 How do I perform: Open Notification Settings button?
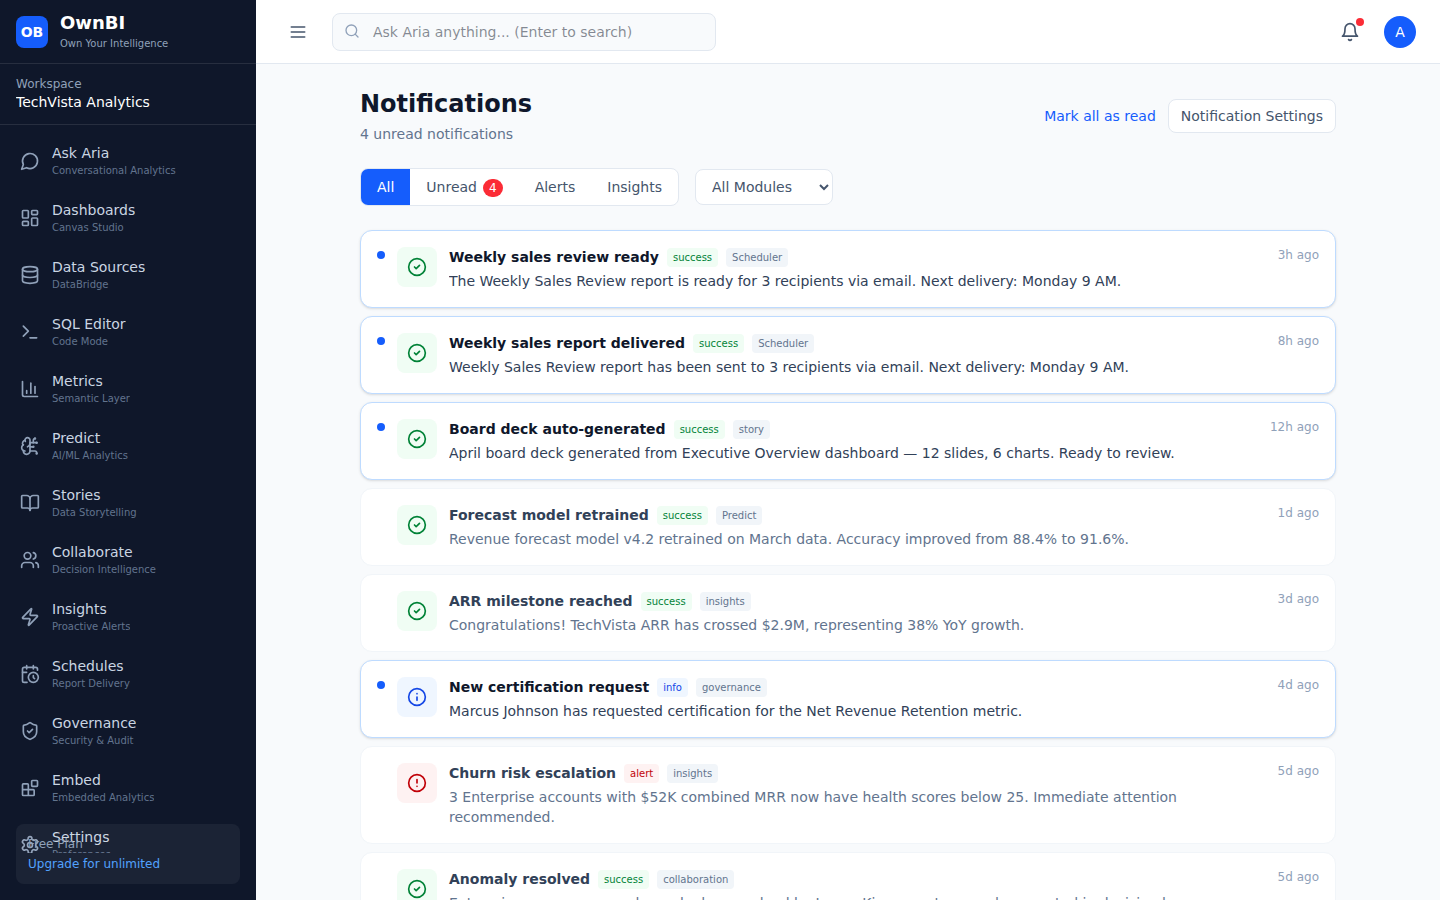pos(1252,116)
